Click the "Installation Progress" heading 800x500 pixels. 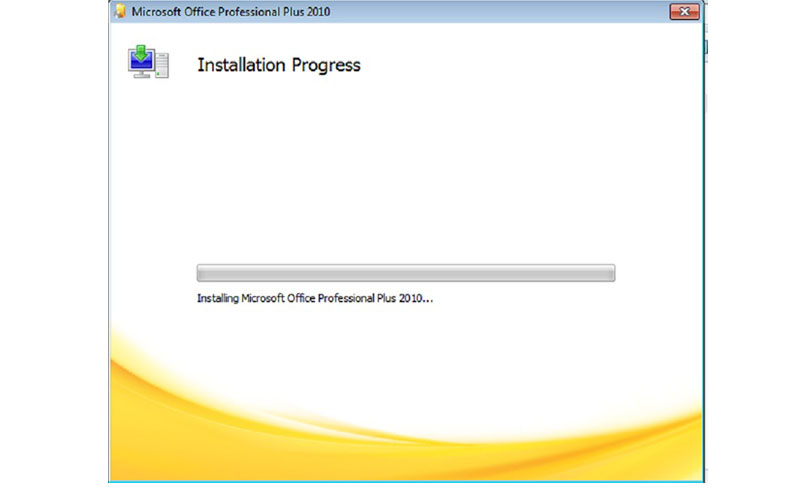(x=279, y=65)
